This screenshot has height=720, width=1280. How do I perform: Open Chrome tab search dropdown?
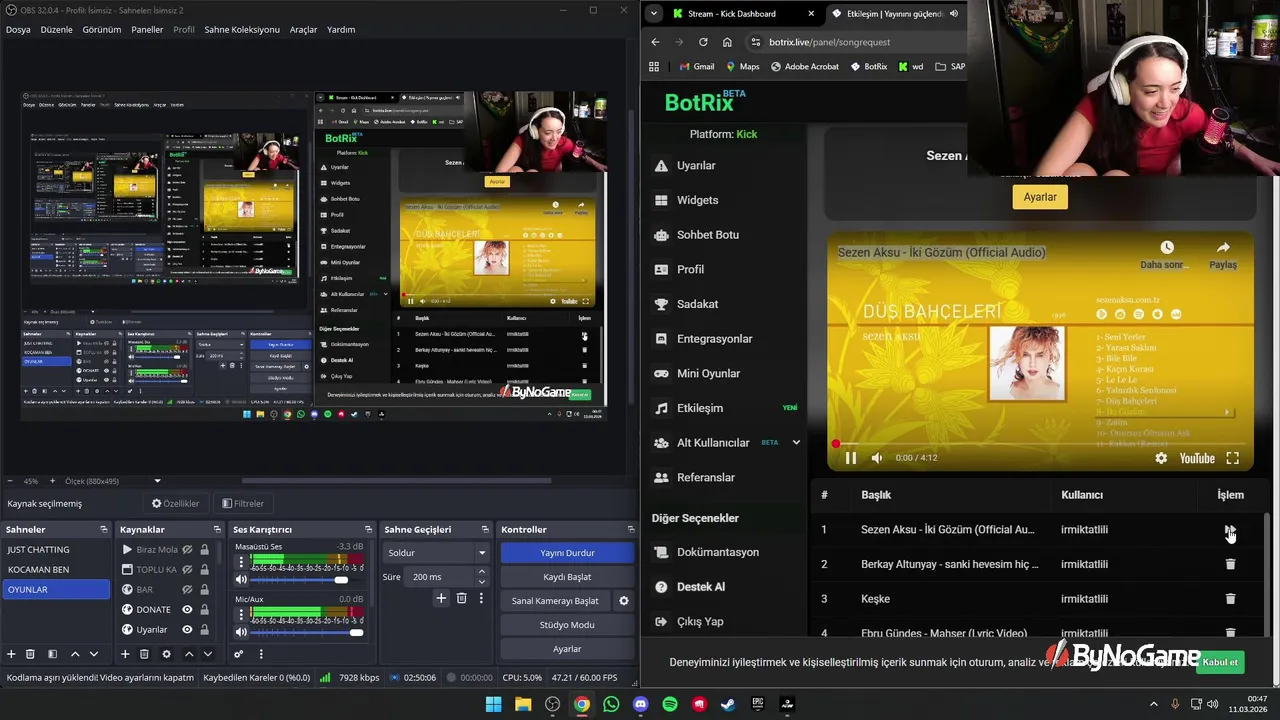click(654, 14)
